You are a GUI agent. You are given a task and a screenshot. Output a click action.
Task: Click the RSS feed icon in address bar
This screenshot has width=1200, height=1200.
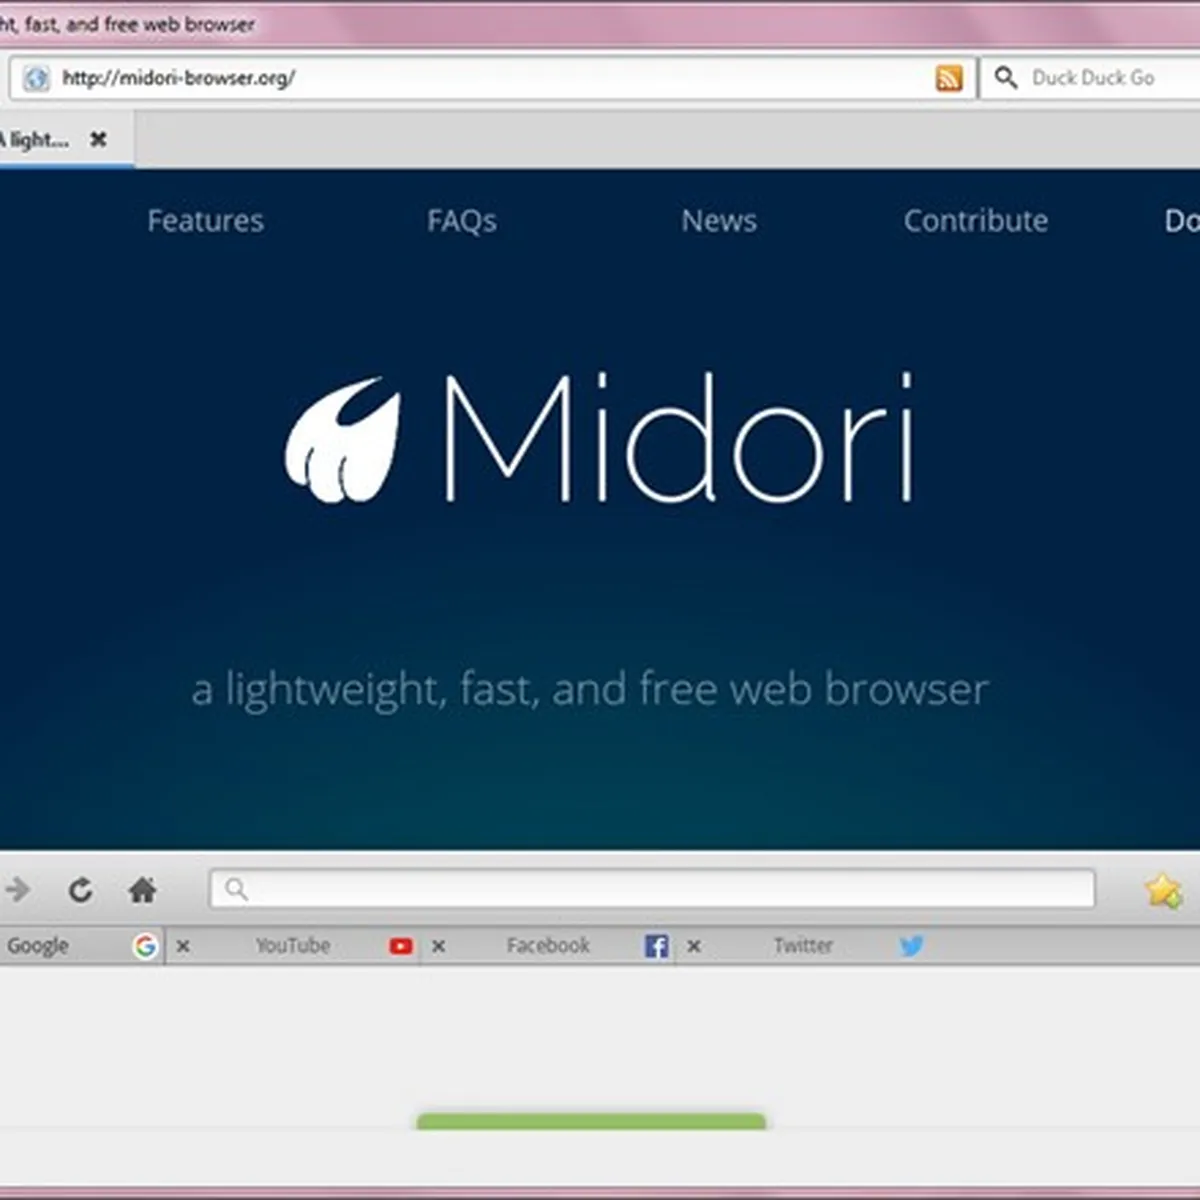[949, 78]
